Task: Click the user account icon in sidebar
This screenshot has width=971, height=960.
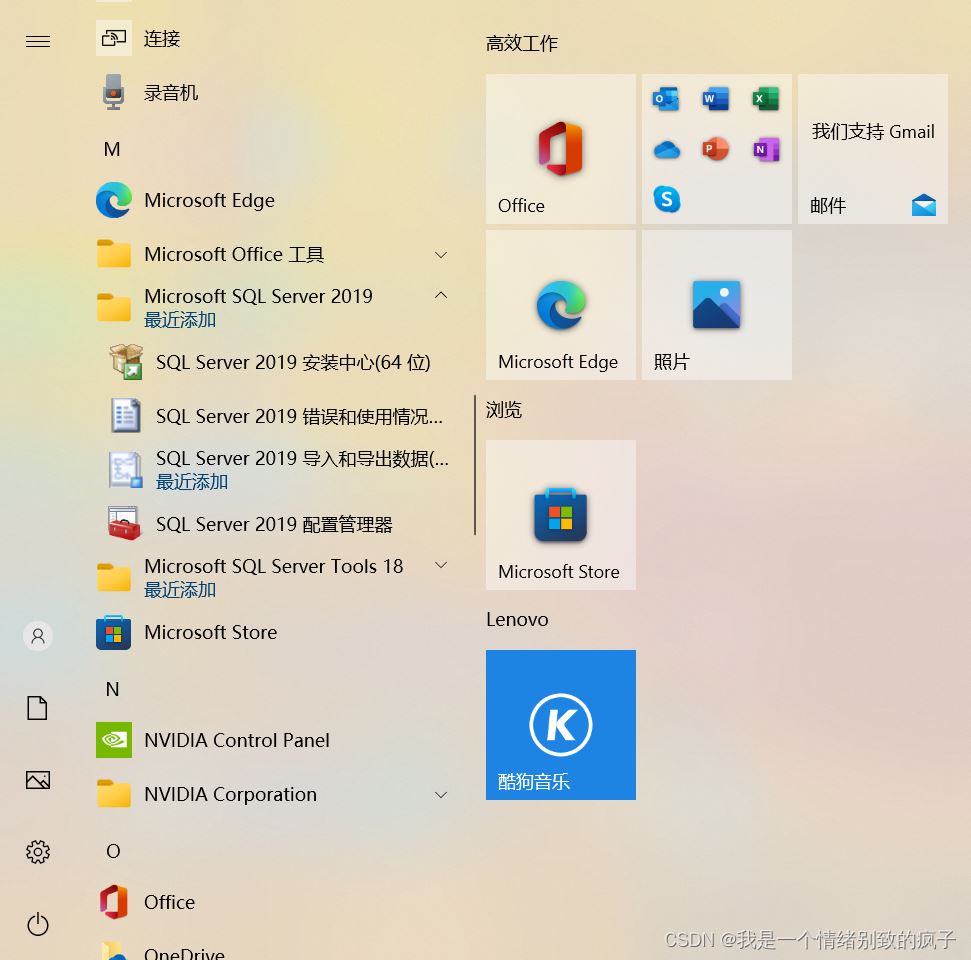Action: point(38,636)
